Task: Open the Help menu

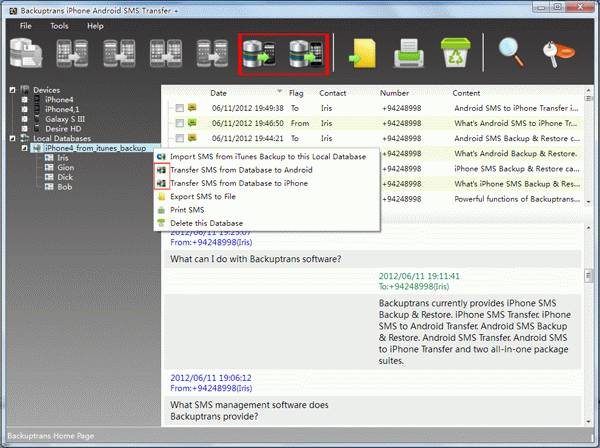Action: [95, 26]
